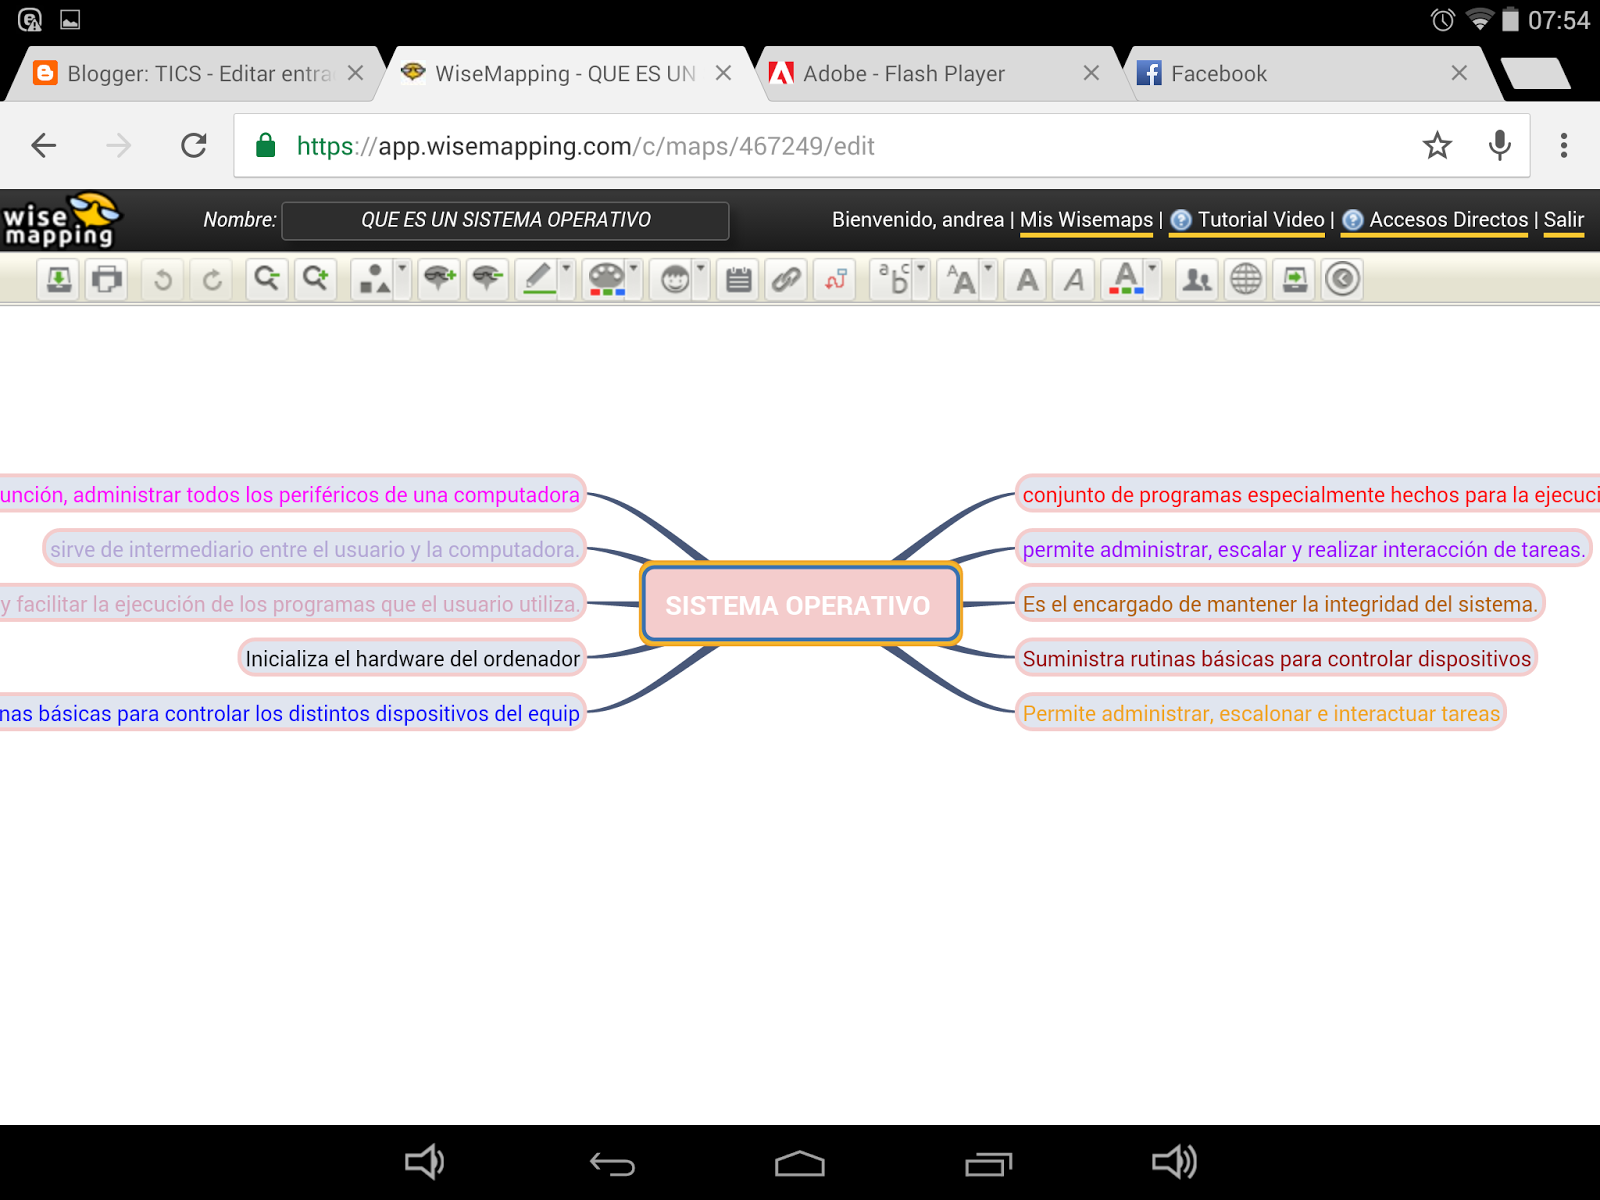Switch to the Facebook tab
Viewport: 1600px width, 1200px height.
coord(1220,73)
